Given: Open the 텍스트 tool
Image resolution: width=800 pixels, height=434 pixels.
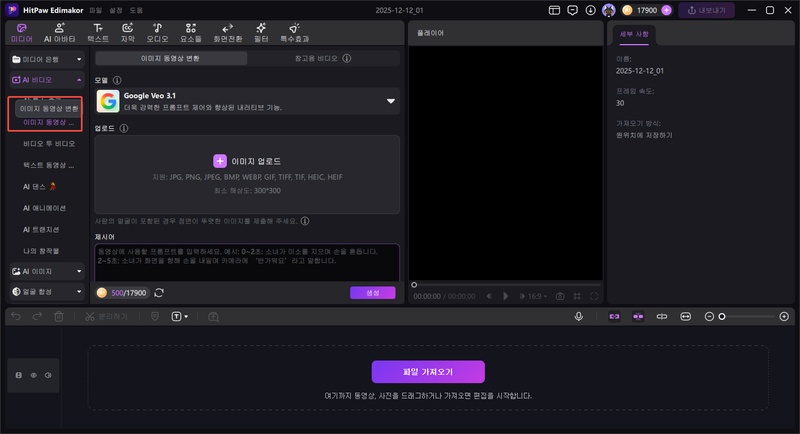Looking at the screenshot, I should pyautogui.click(x=98, y=33).
